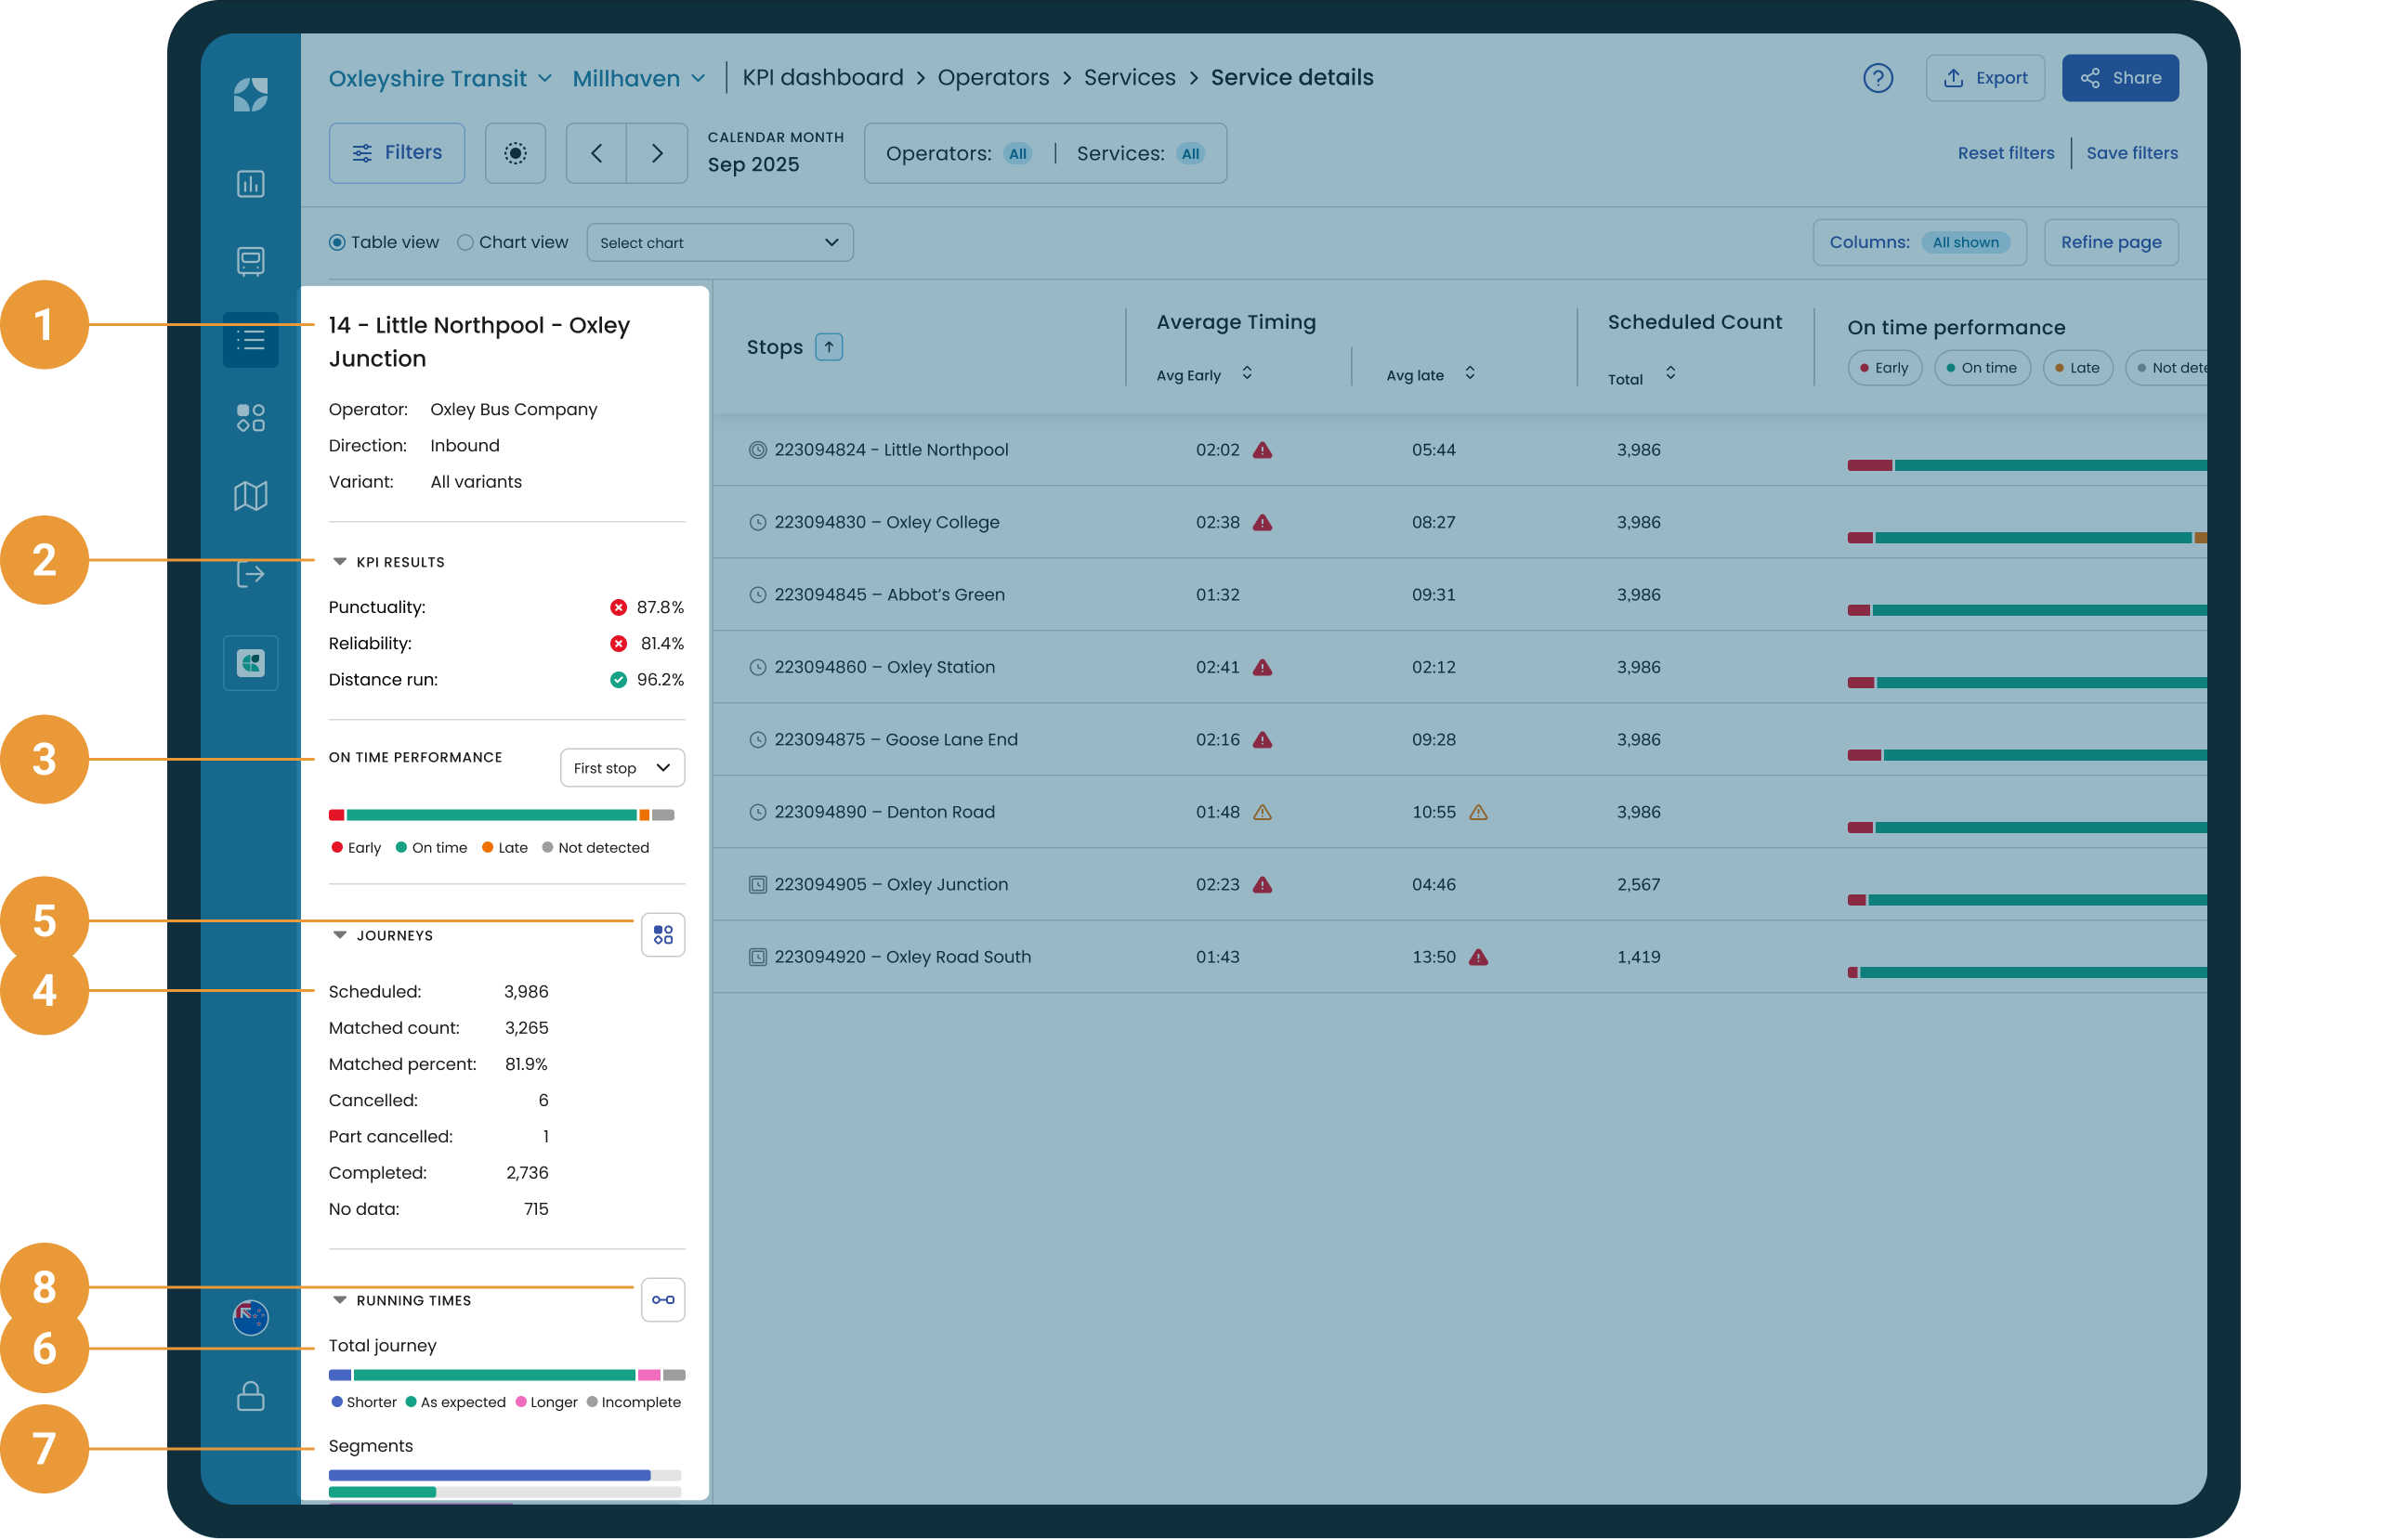
Task: Click running times link icon button
Action: [663, 1299]
